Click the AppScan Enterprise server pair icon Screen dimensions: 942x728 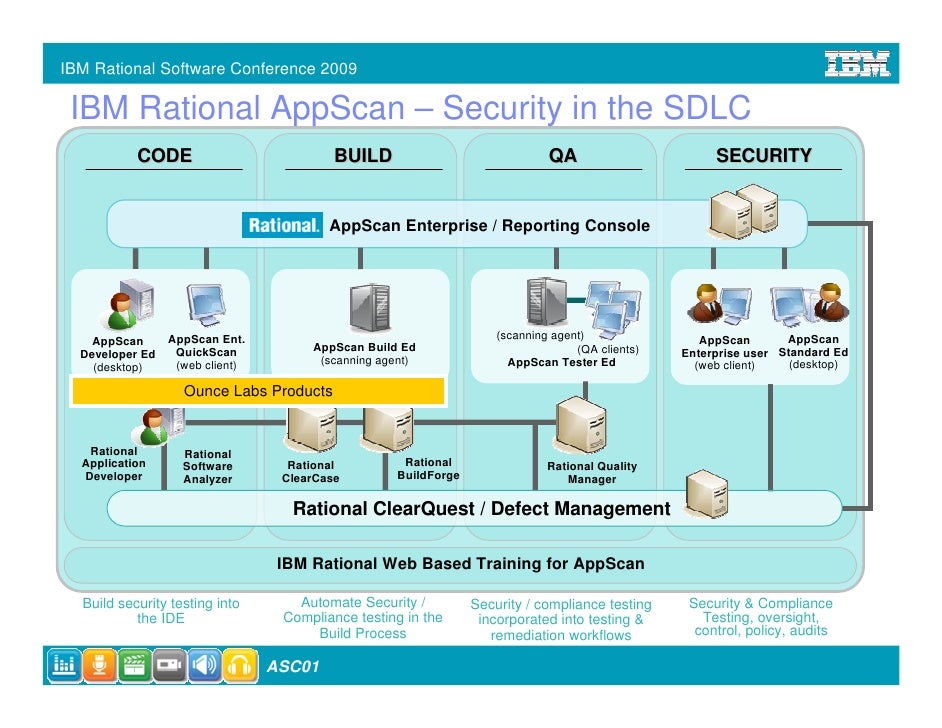744,212
